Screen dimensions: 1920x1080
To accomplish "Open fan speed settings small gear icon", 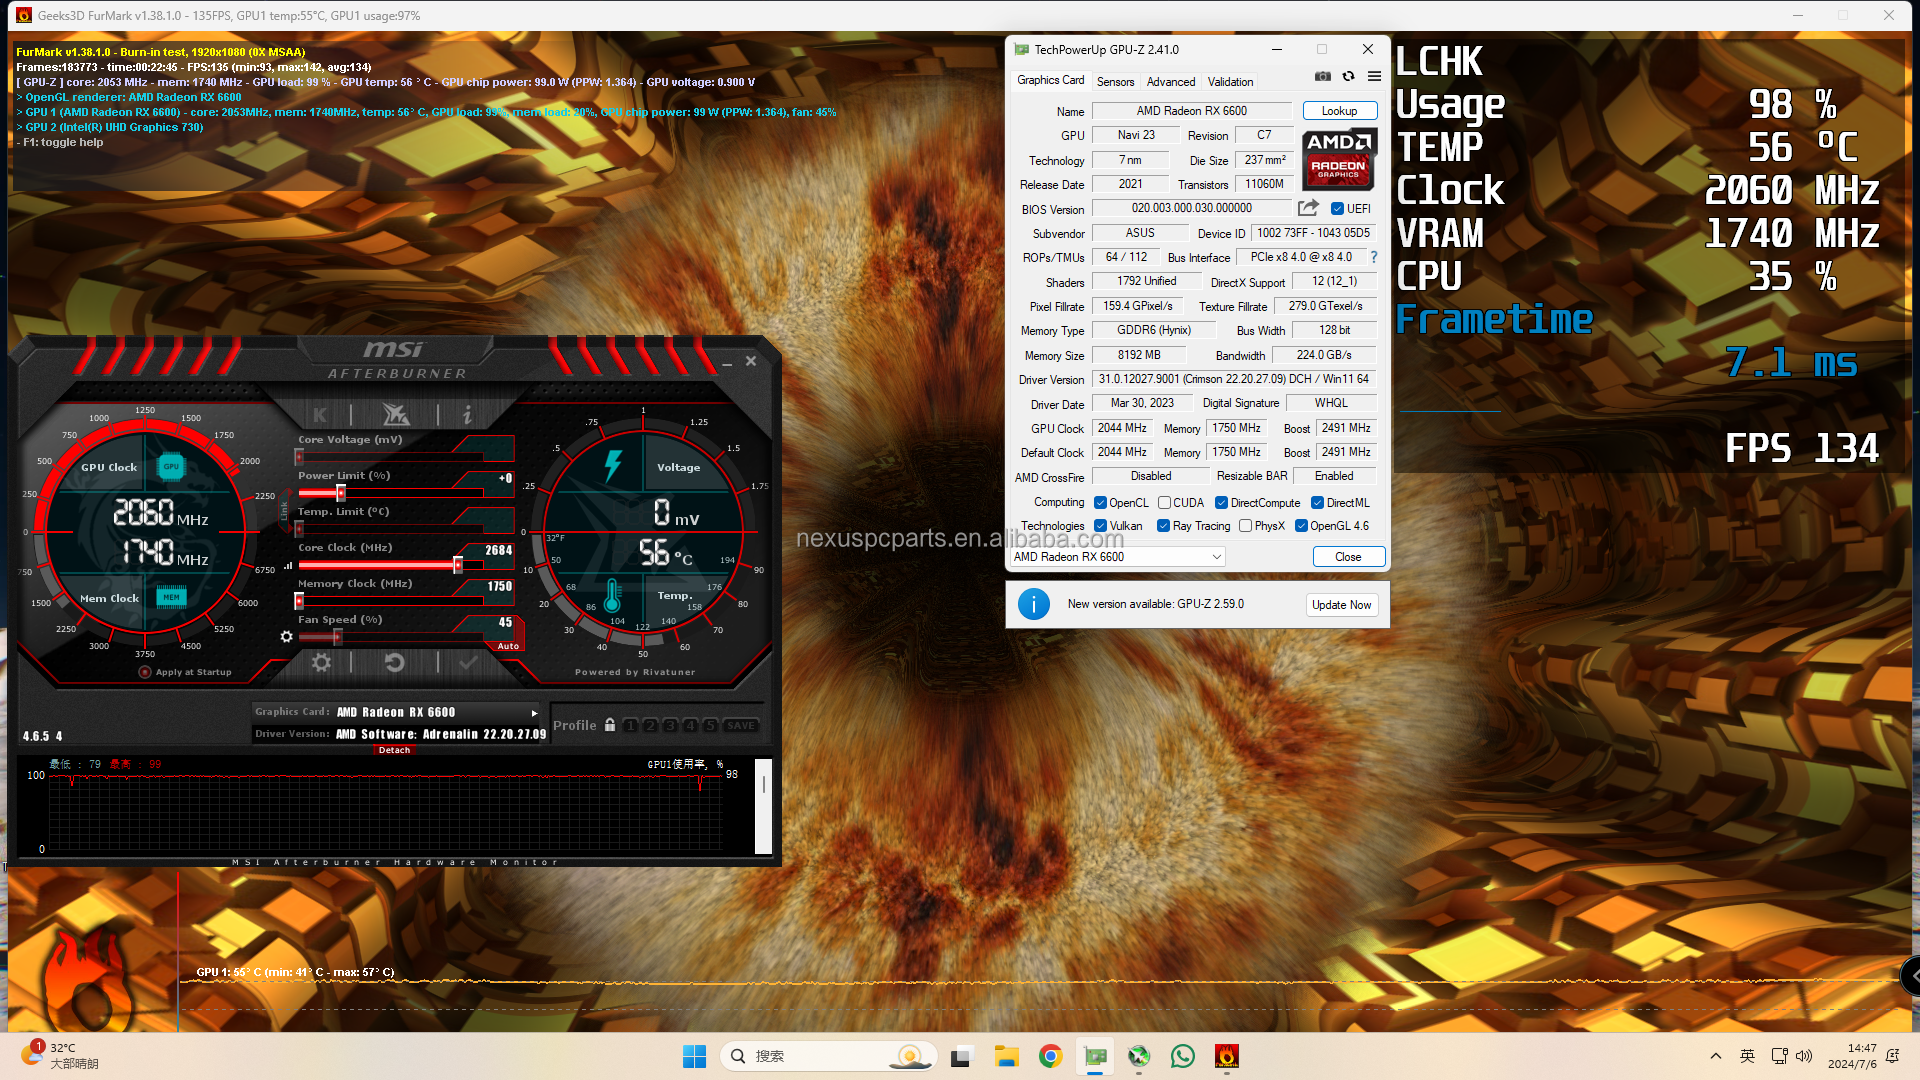I will [287, 636].
